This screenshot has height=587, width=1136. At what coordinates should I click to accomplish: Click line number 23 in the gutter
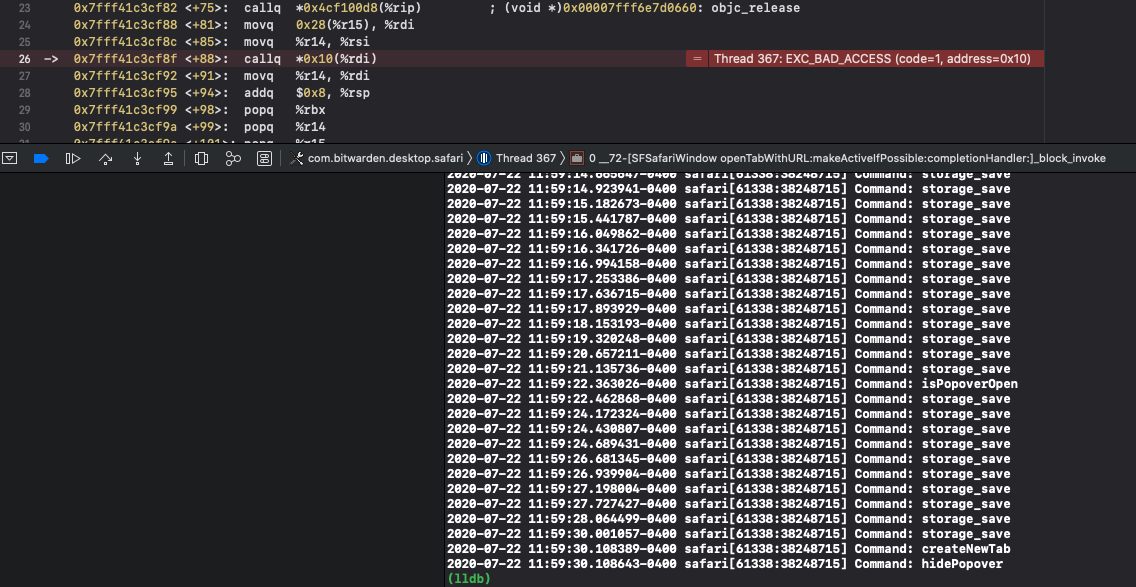(25, 8)
